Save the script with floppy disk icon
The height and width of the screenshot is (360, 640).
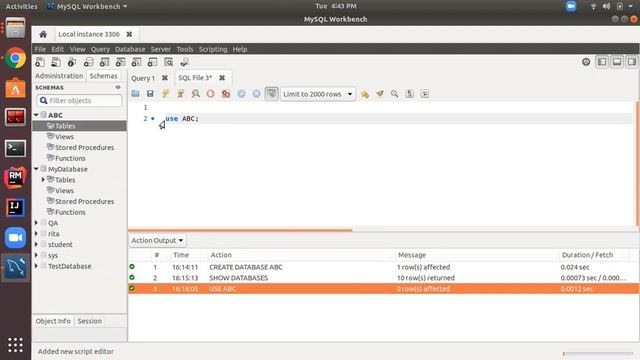click(x=150, y=94)
